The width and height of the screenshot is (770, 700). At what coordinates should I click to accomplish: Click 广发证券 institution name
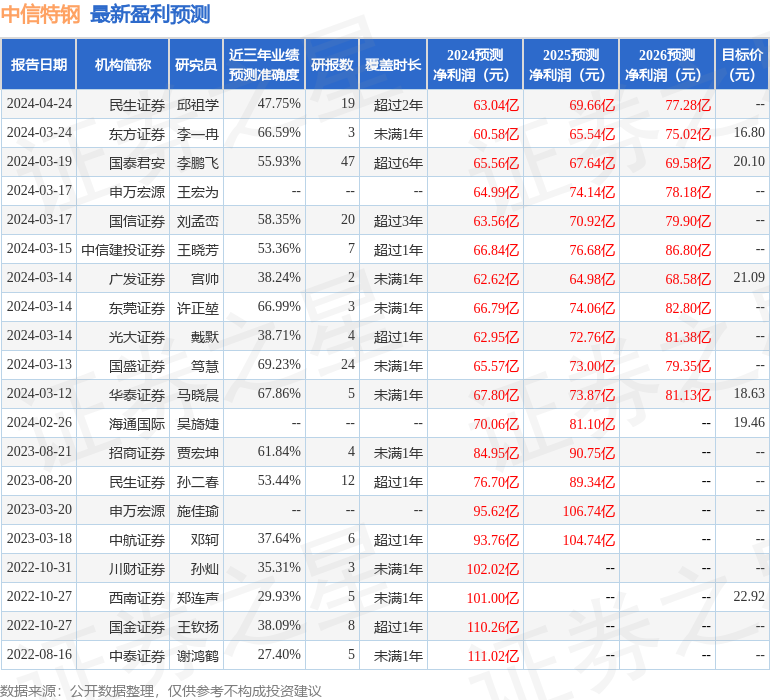pos(137,279)
